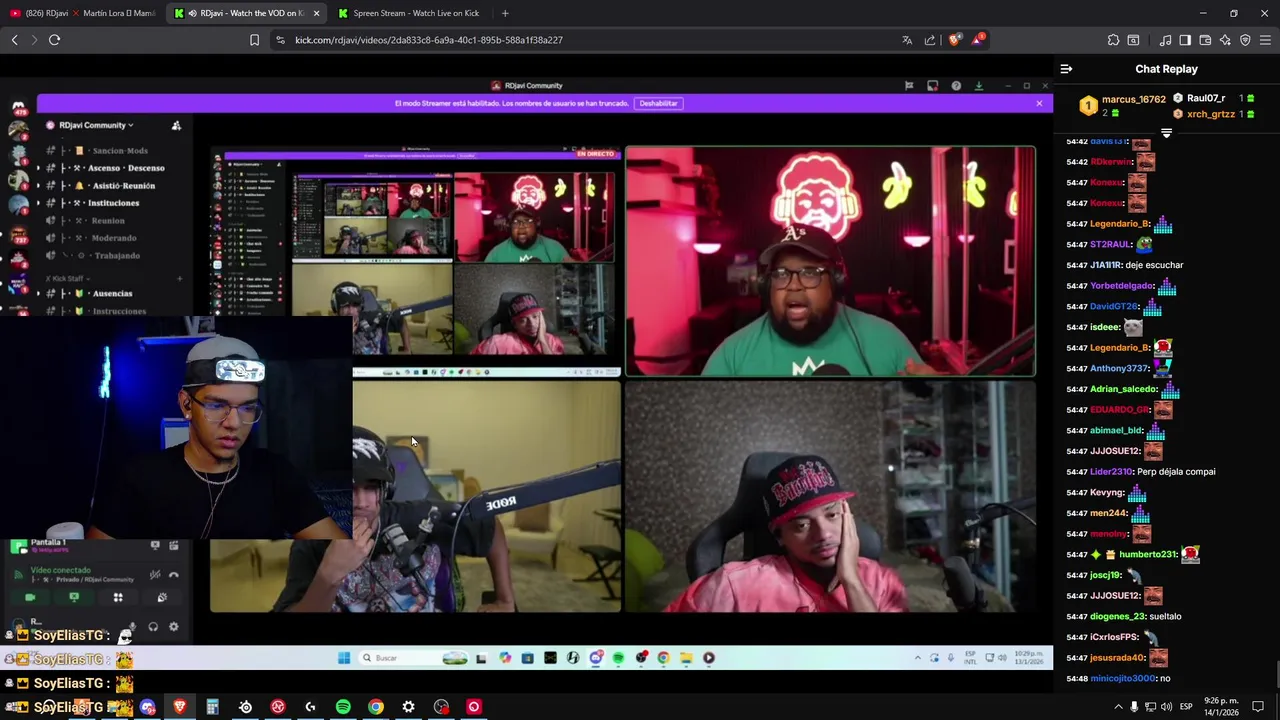This screenshot has width=1280, height=720.
Task: Open the system volume icon
Action: [x=1166, y=707]
